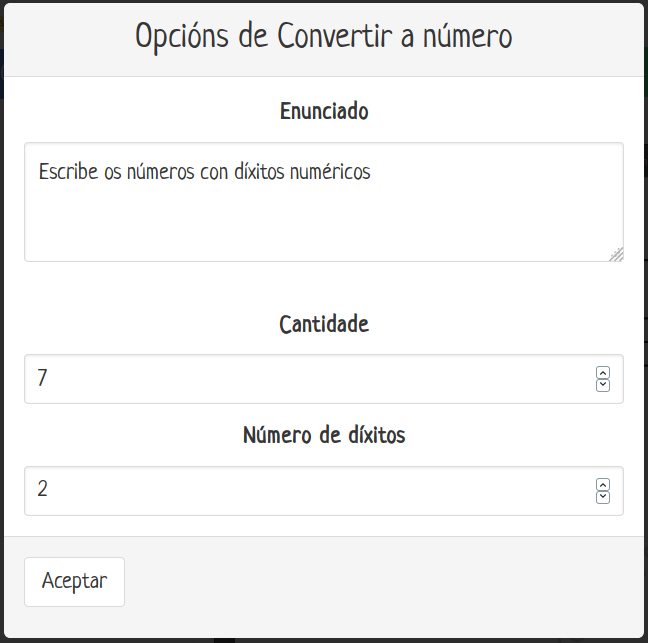This screenshot has width=648, height=643.
Task: Place cursor in text "Escribe os números"
Action: [110, 172]
